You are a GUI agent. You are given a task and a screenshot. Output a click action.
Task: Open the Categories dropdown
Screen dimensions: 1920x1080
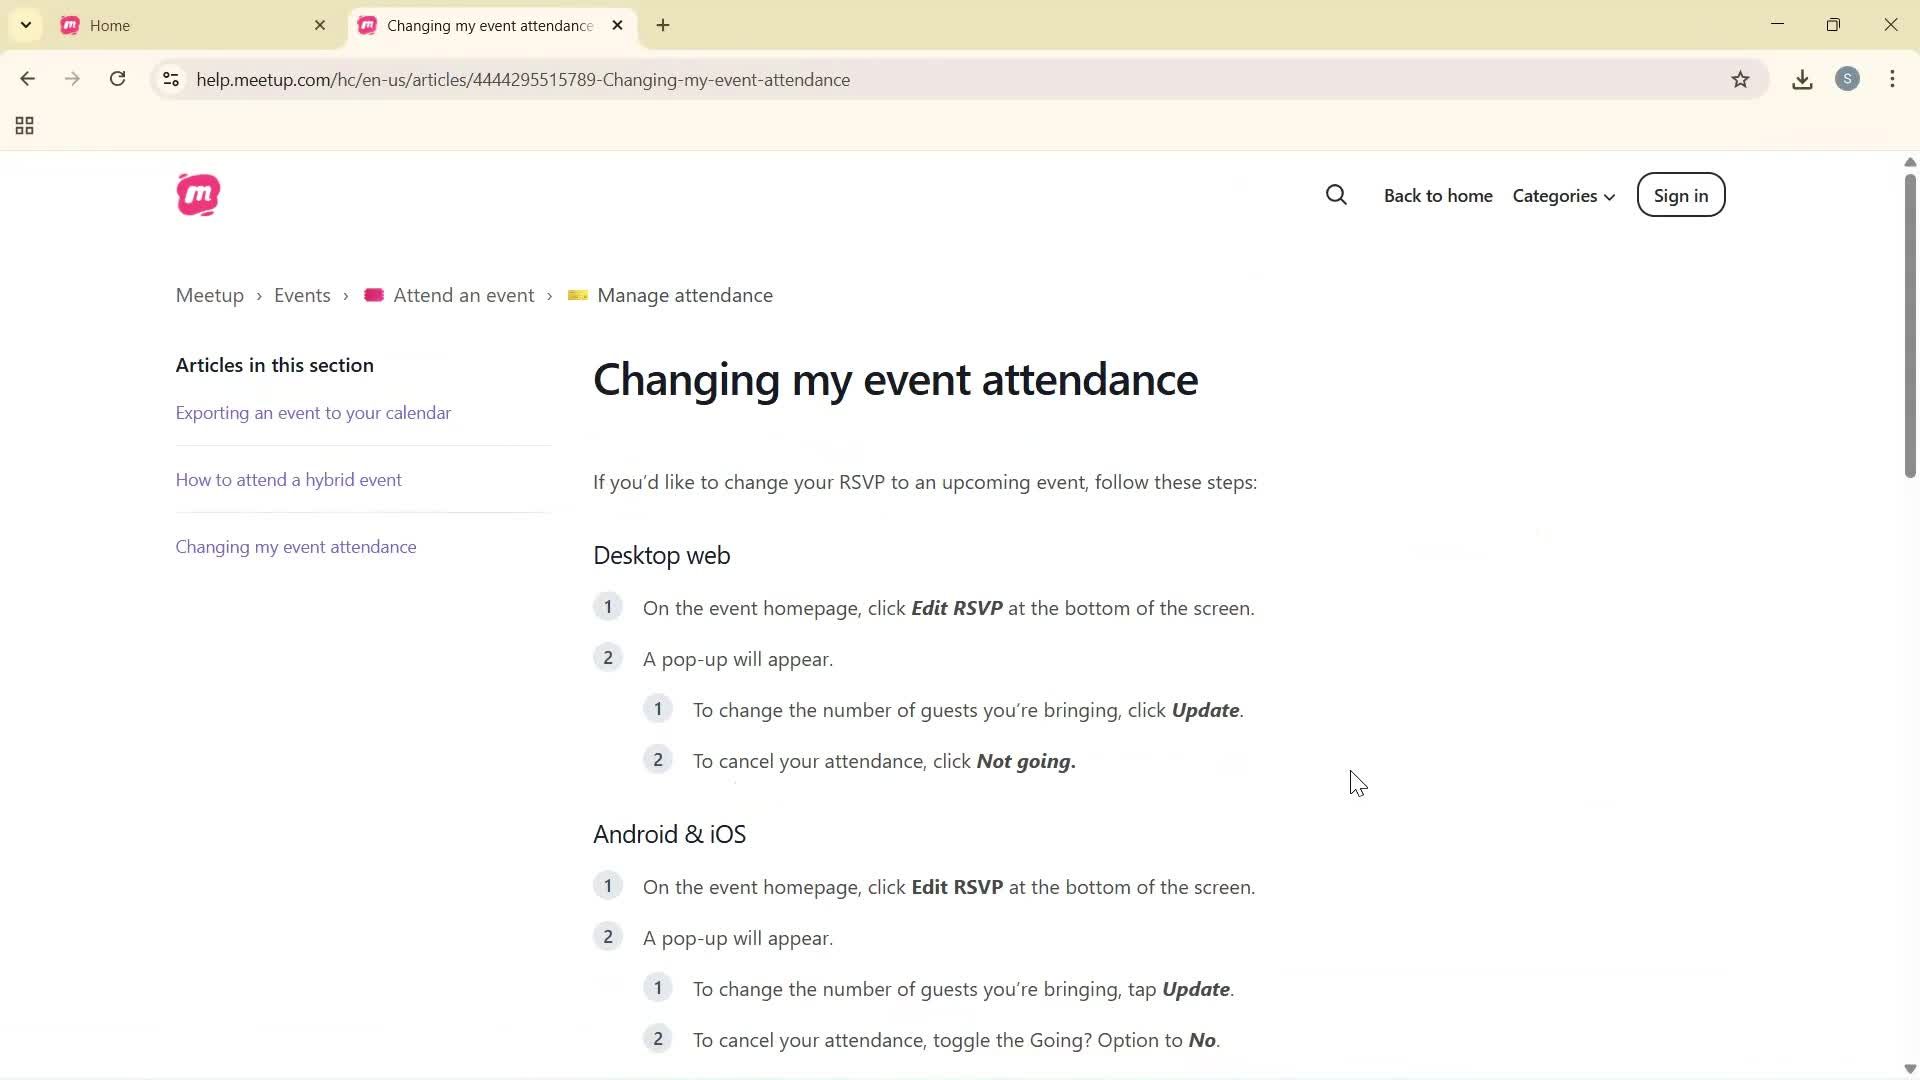tap(1563, 196)
